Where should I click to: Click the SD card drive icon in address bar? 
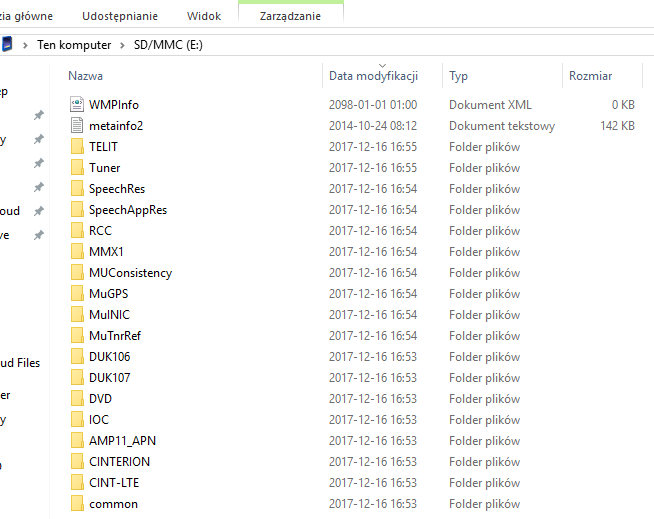click(7, 45)
